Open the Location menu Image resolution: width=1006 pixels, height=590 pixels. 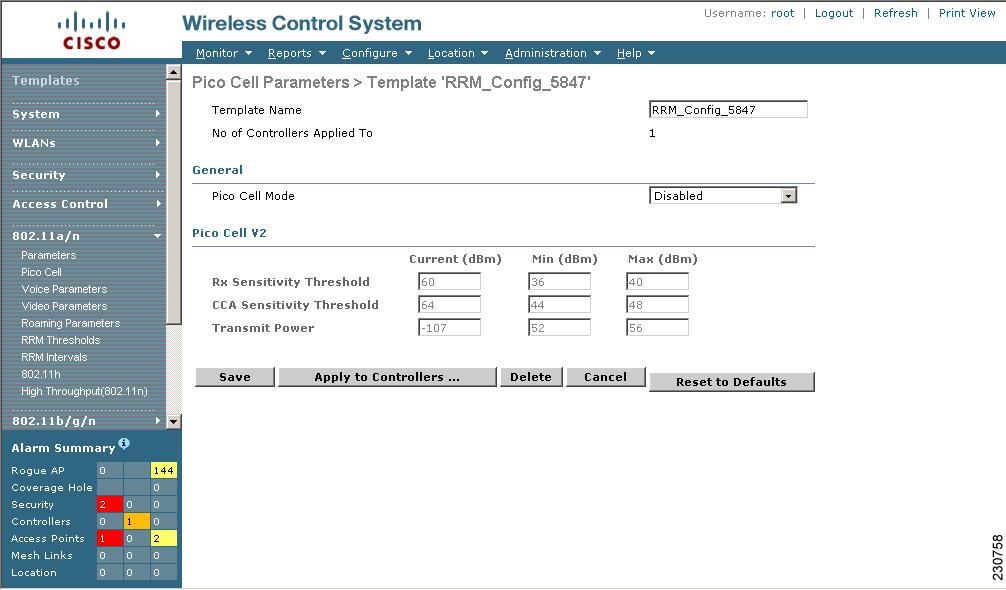[457, 53]
